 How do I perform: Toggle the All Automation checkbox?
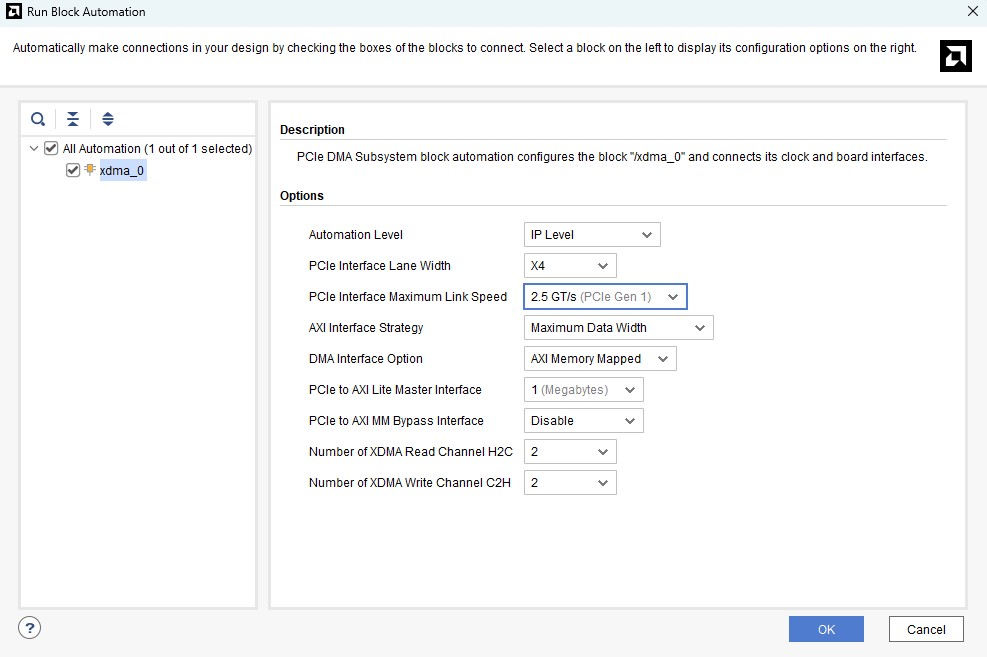[51, 149]
